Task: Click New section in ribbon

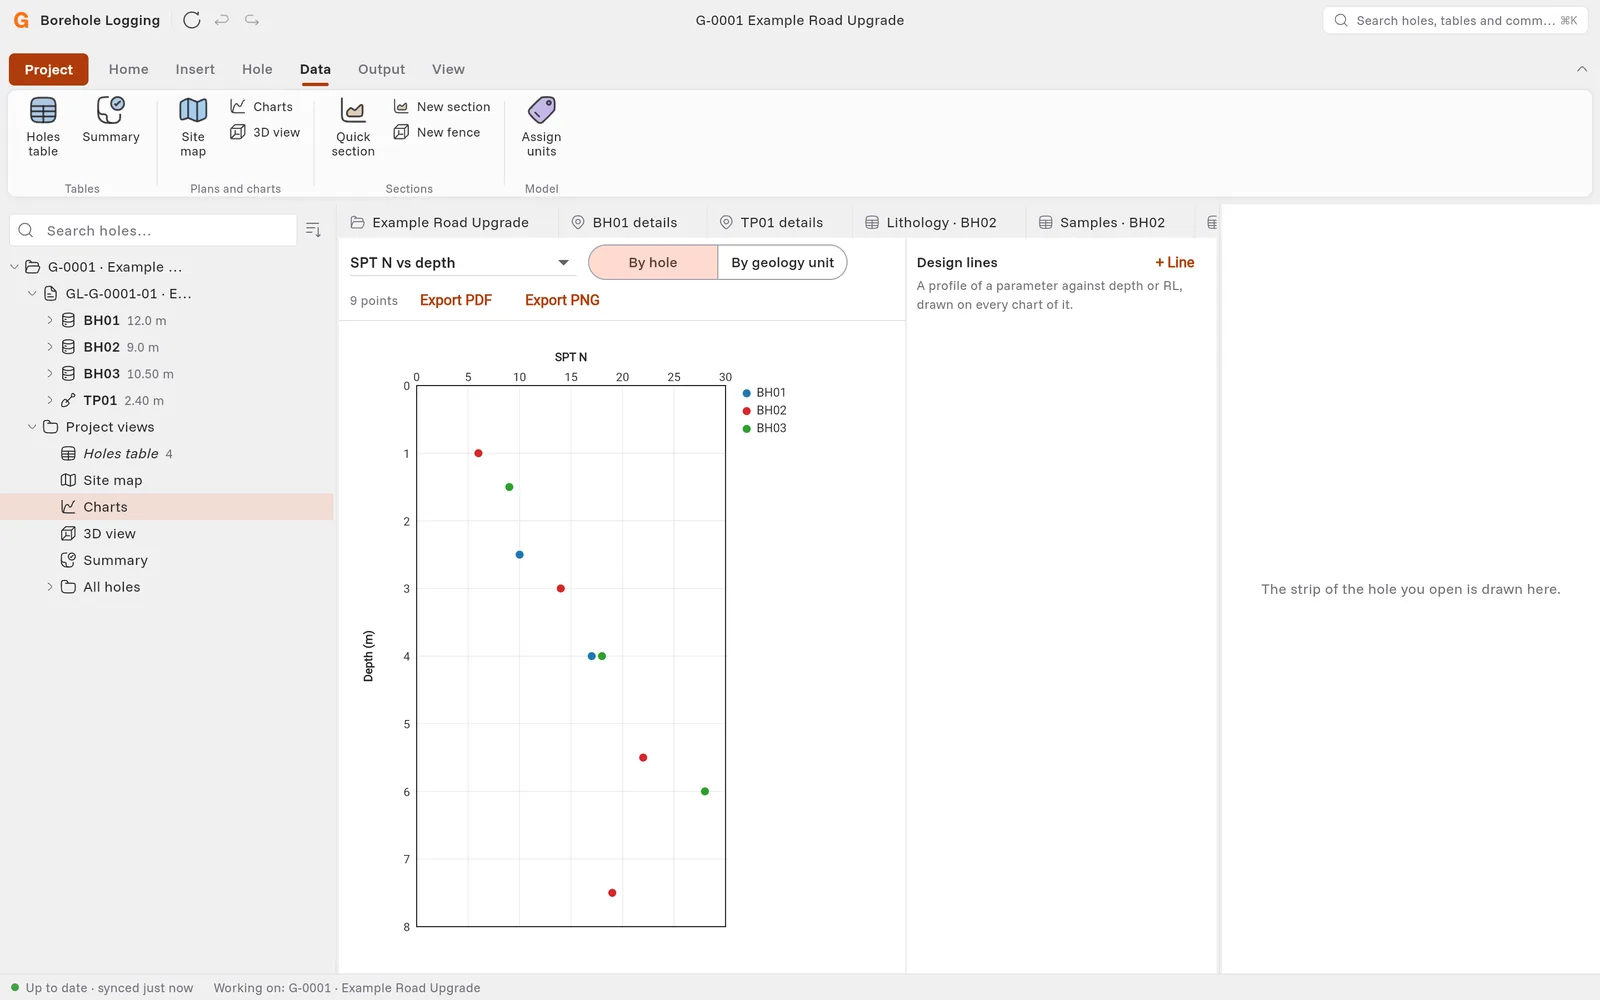Action: coord(442,107)
